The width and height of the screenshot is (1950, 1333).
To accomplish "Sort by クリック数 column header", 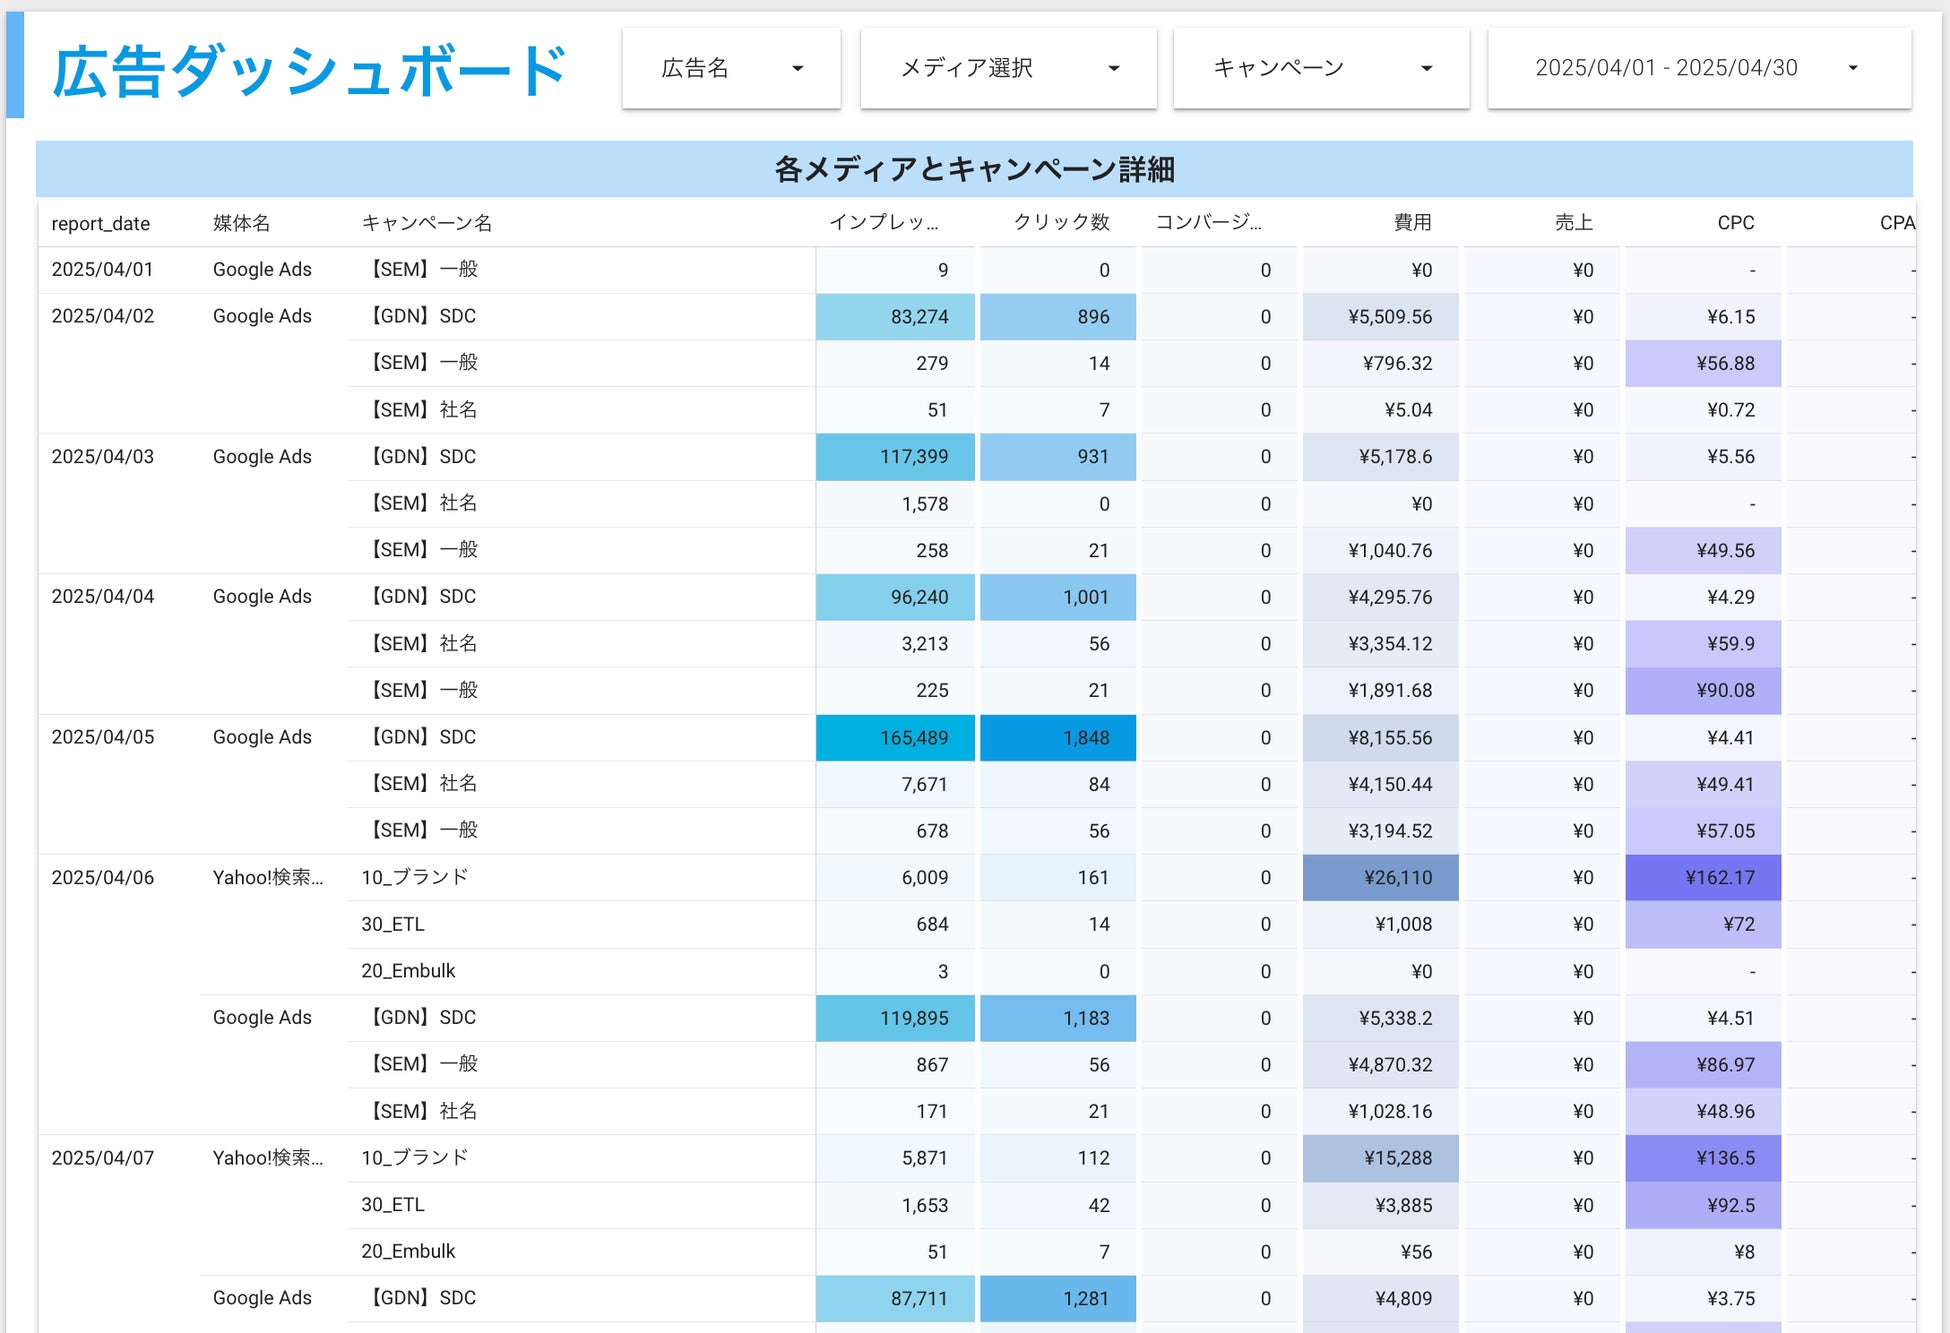I will pos(1061,222).
